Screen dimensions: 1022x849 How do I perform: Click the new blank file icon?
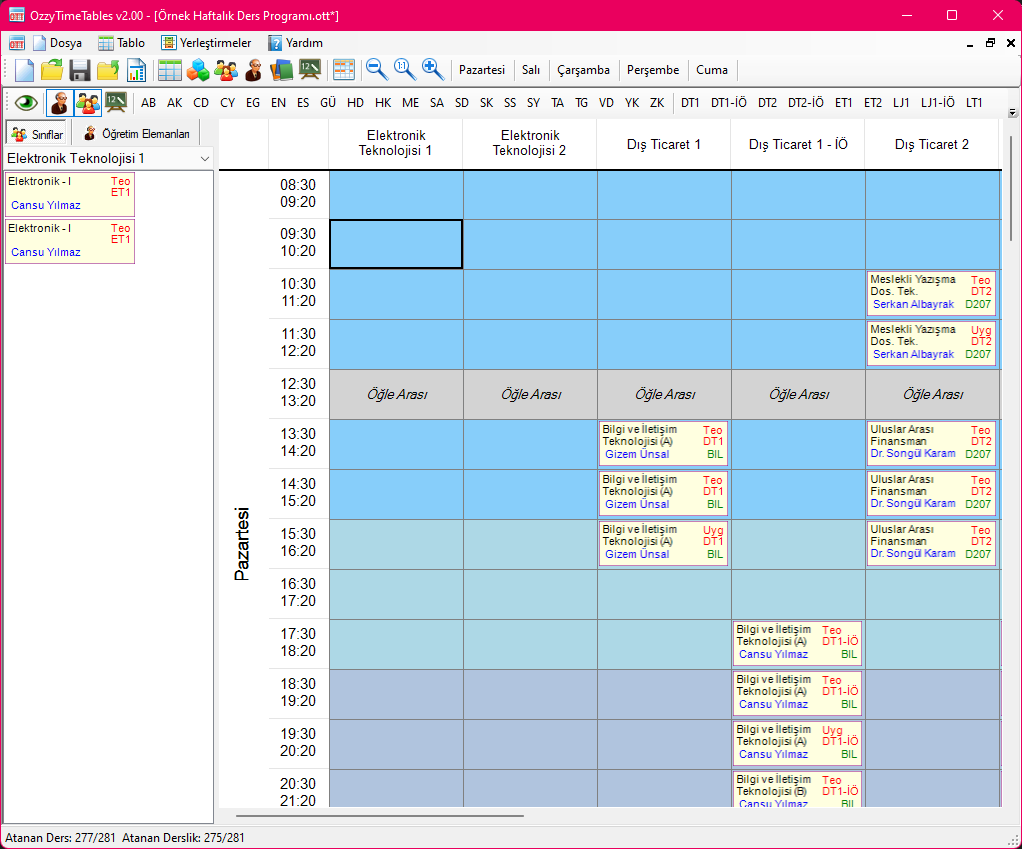[24, 70]
